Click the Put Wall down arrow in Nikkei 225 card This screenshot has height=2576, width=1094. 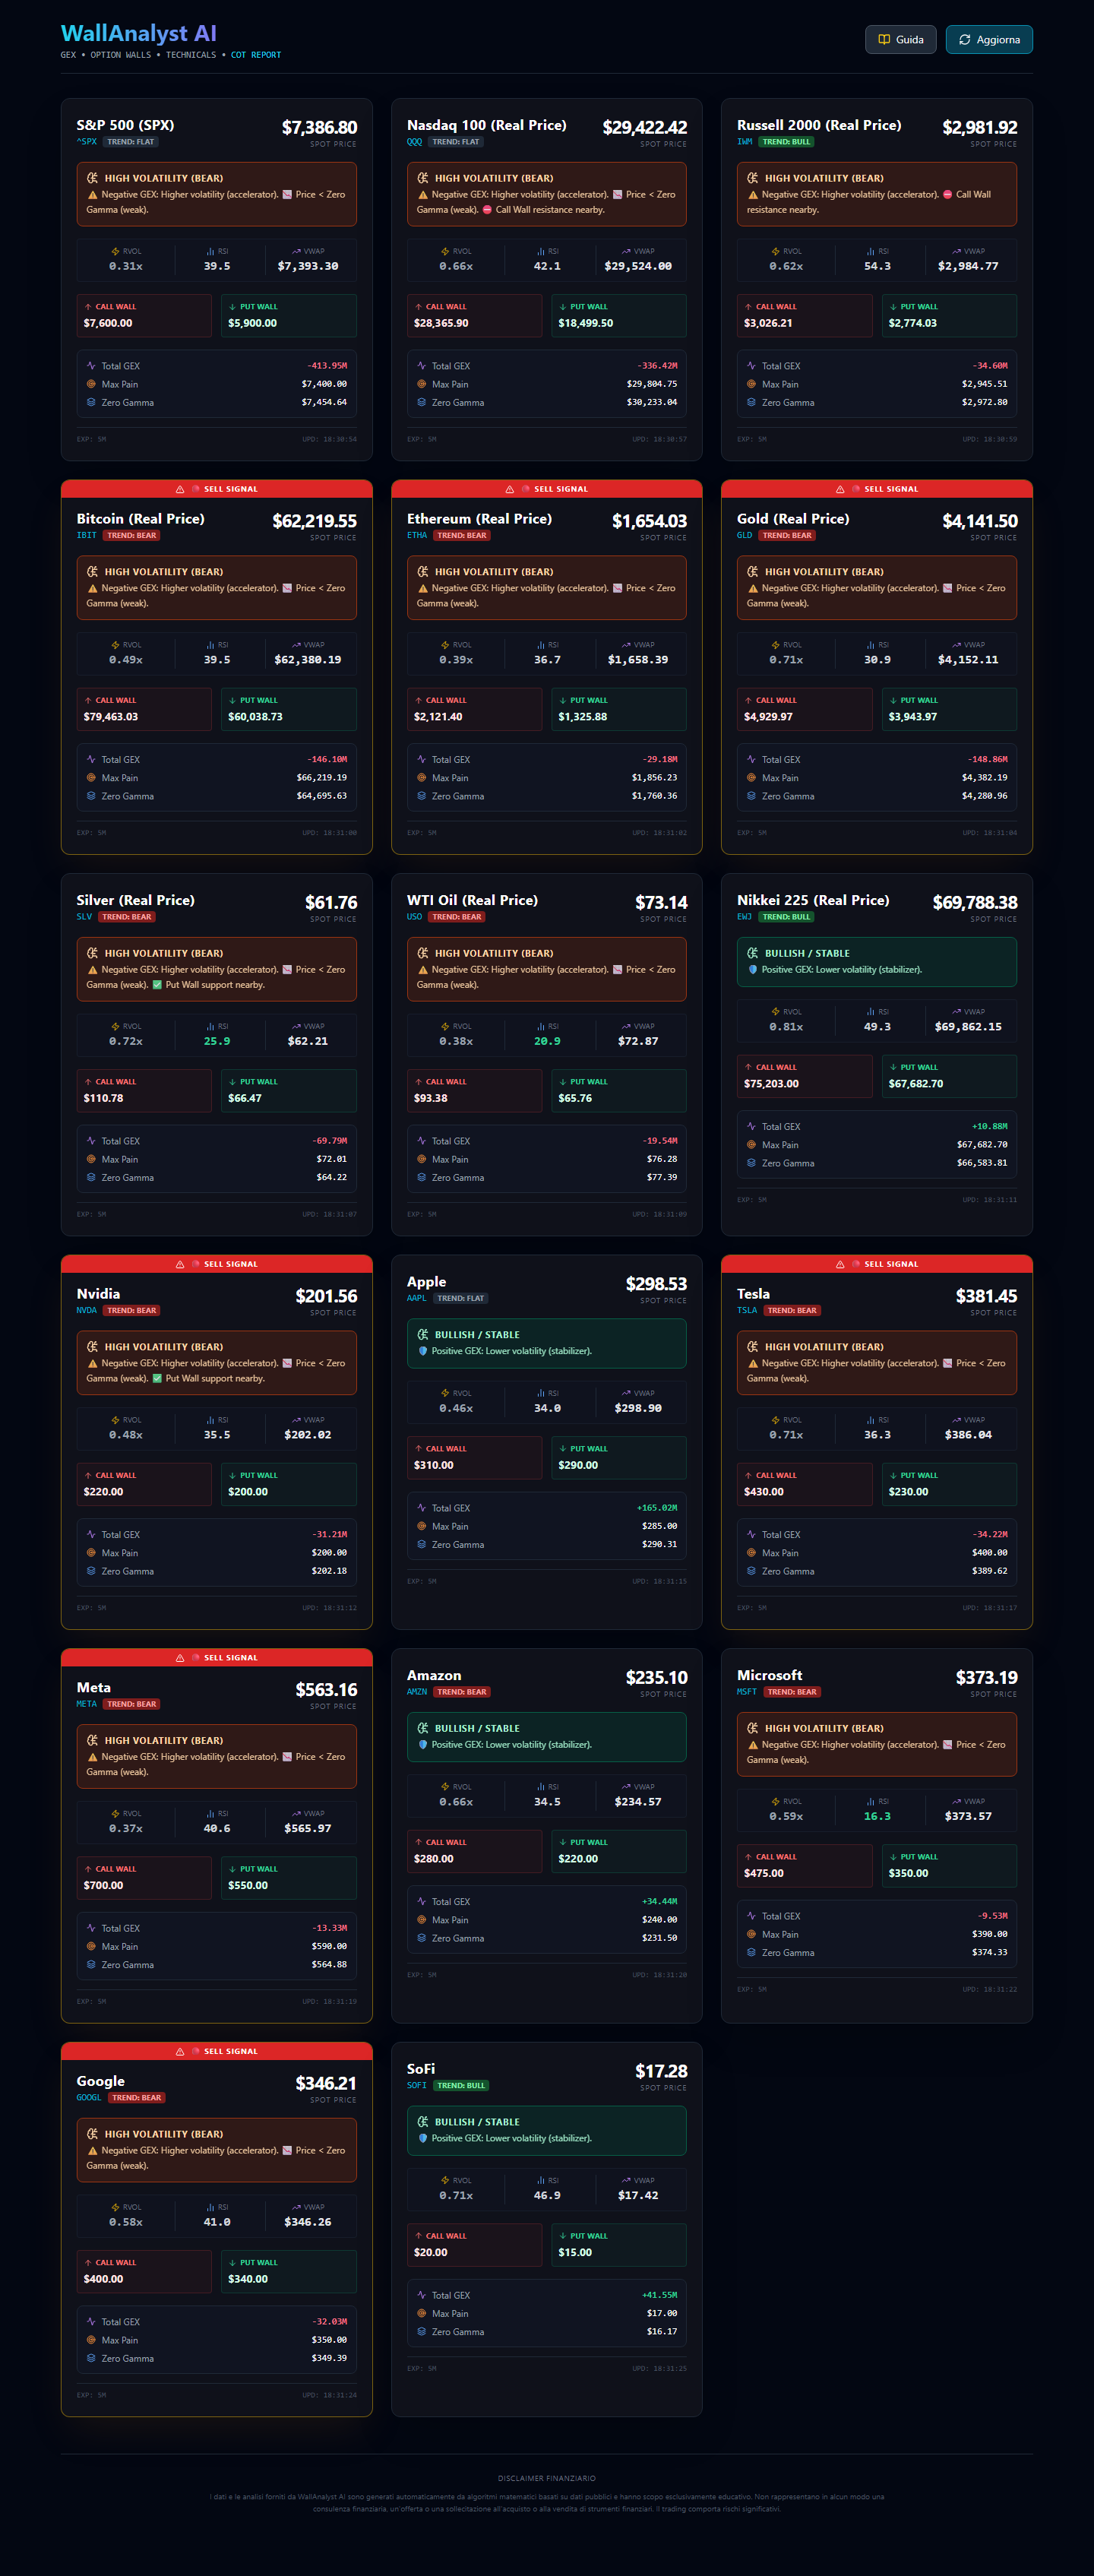893,1067
